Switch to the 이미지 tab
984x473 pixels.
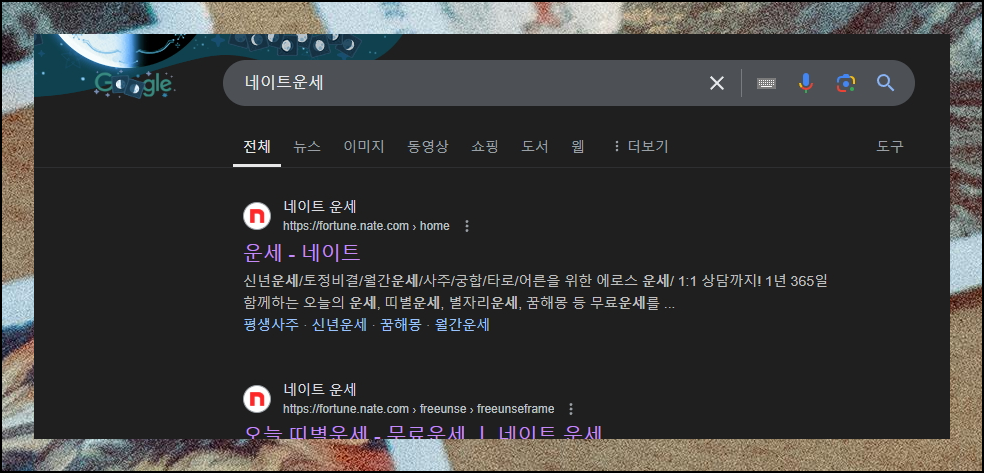click(x=364, y=147)
